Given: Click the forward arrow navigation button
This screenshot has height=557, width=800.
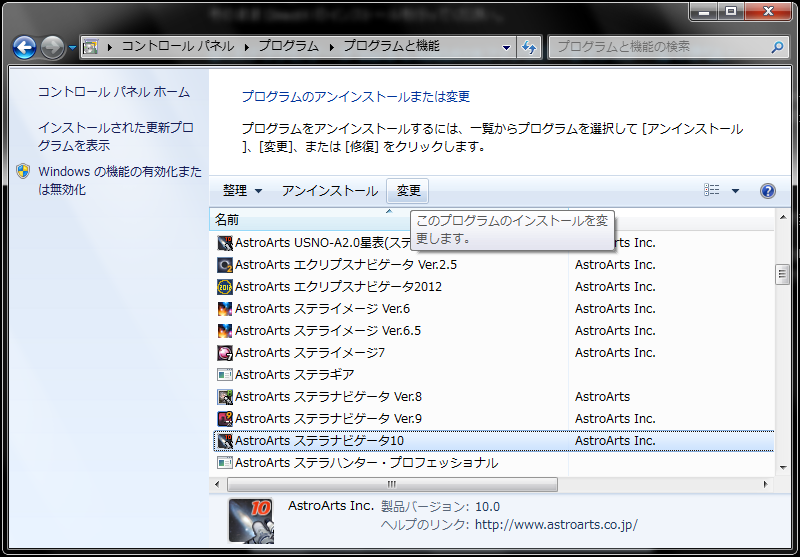Looking at the screenshot, I should click(52, 48).
